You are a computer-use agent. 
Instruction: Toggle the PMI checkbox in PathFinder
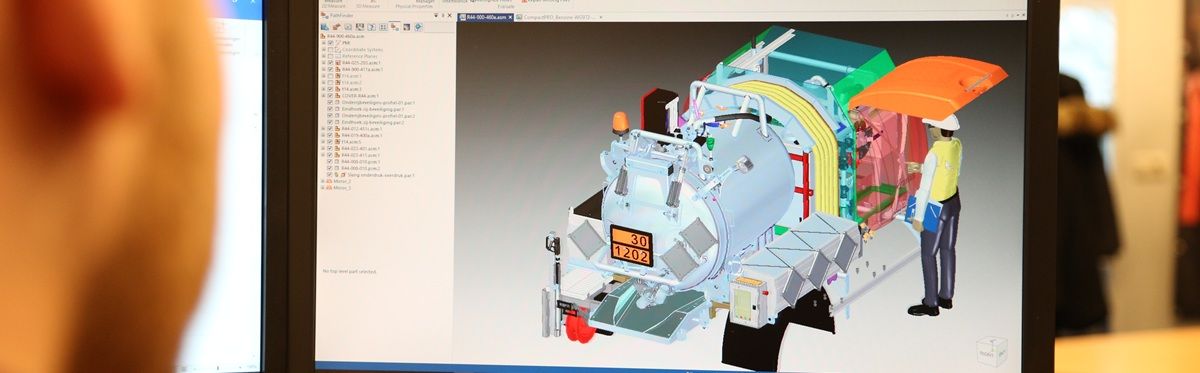(x=330, y=42)
